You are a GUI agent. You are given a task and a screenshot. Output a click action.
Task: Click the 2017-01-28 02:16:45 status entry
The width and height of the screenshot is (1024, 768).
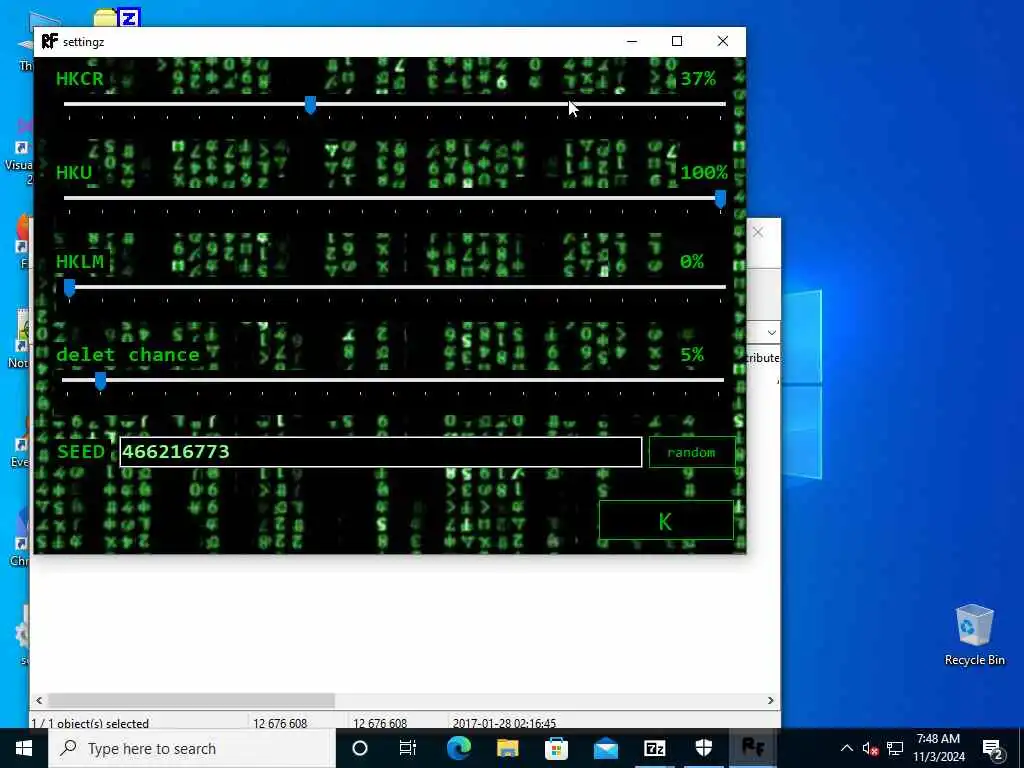(x=504, y=723)
